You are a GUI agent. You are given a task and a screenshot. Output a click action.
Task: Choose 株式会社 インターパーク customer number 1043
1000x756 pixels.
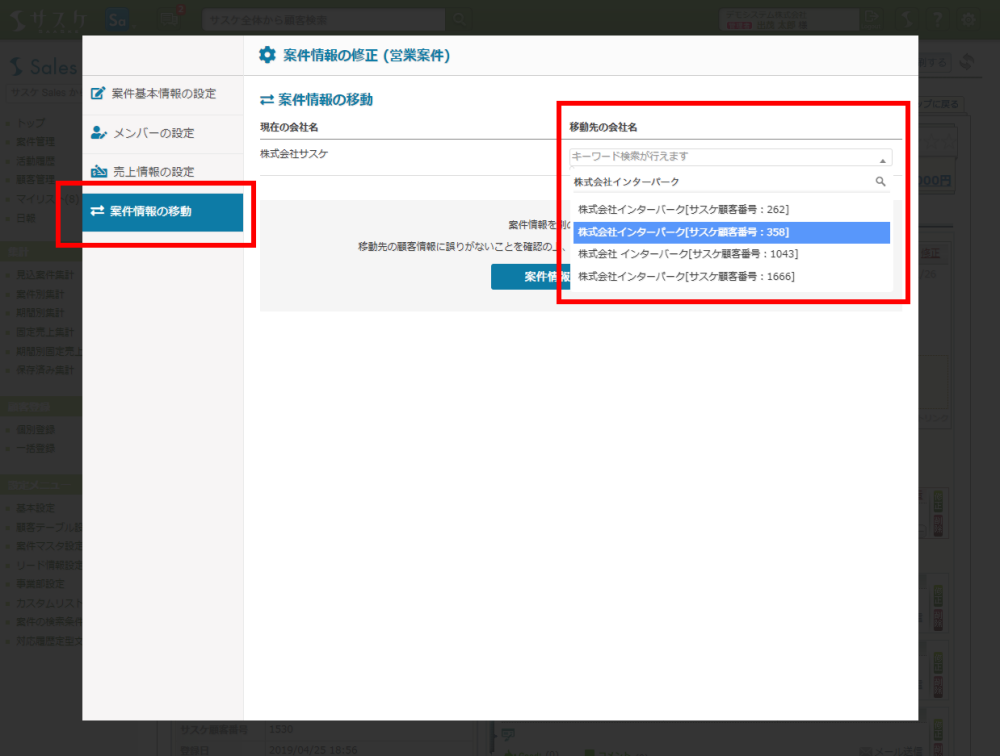click(x=731, y=254)
